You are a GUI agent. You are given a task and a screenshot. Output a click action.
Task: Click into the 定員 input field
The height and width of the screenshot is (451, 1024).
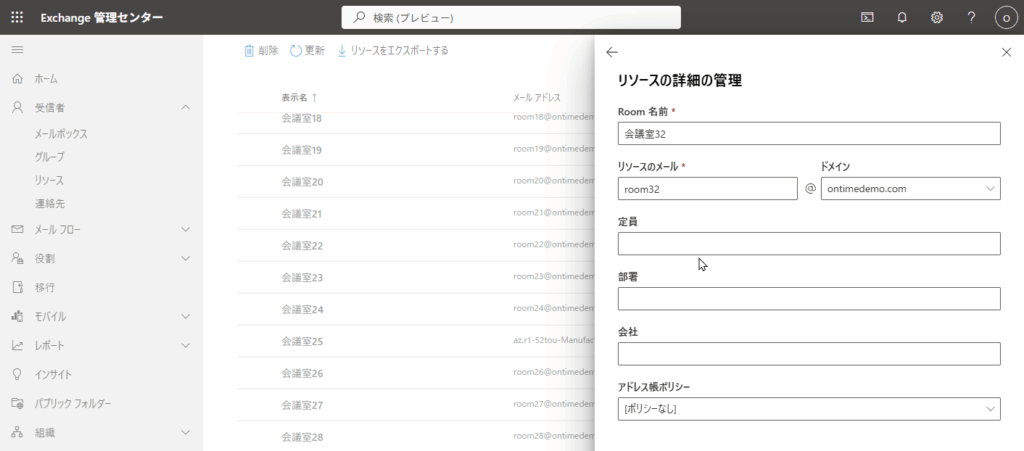[809, 244]
